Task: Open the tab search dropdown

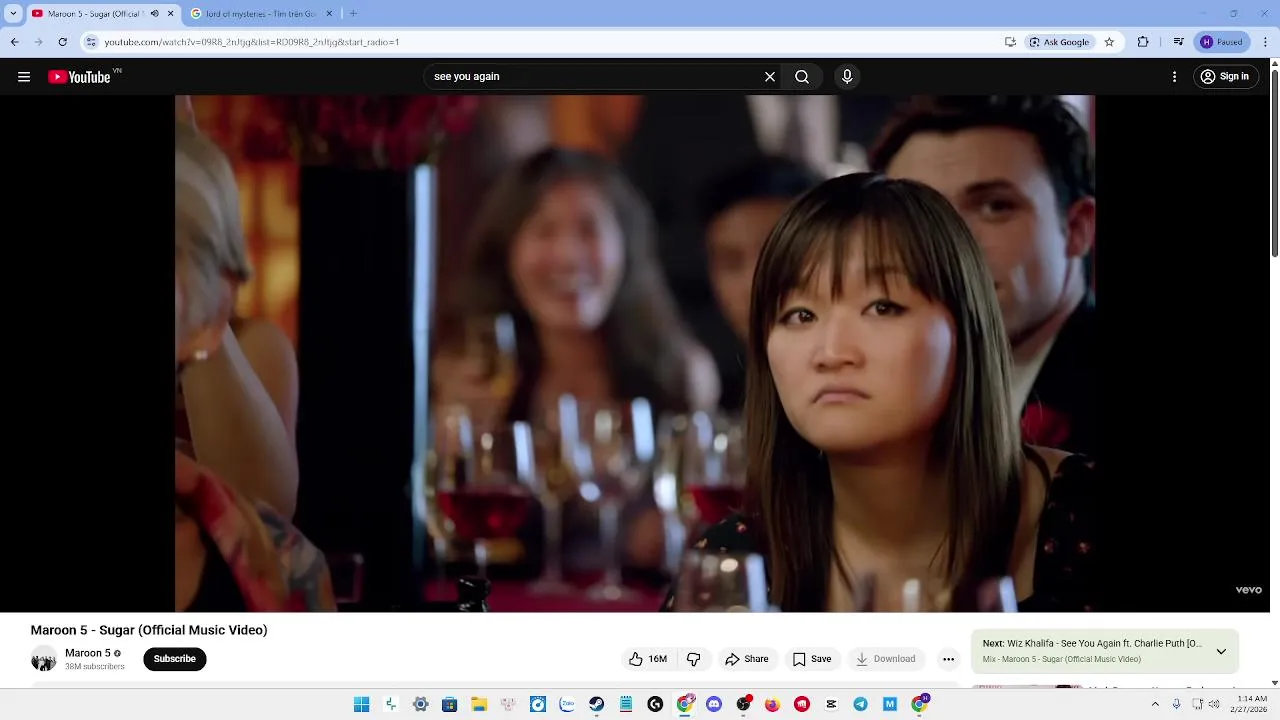Action: coord(13,14)
